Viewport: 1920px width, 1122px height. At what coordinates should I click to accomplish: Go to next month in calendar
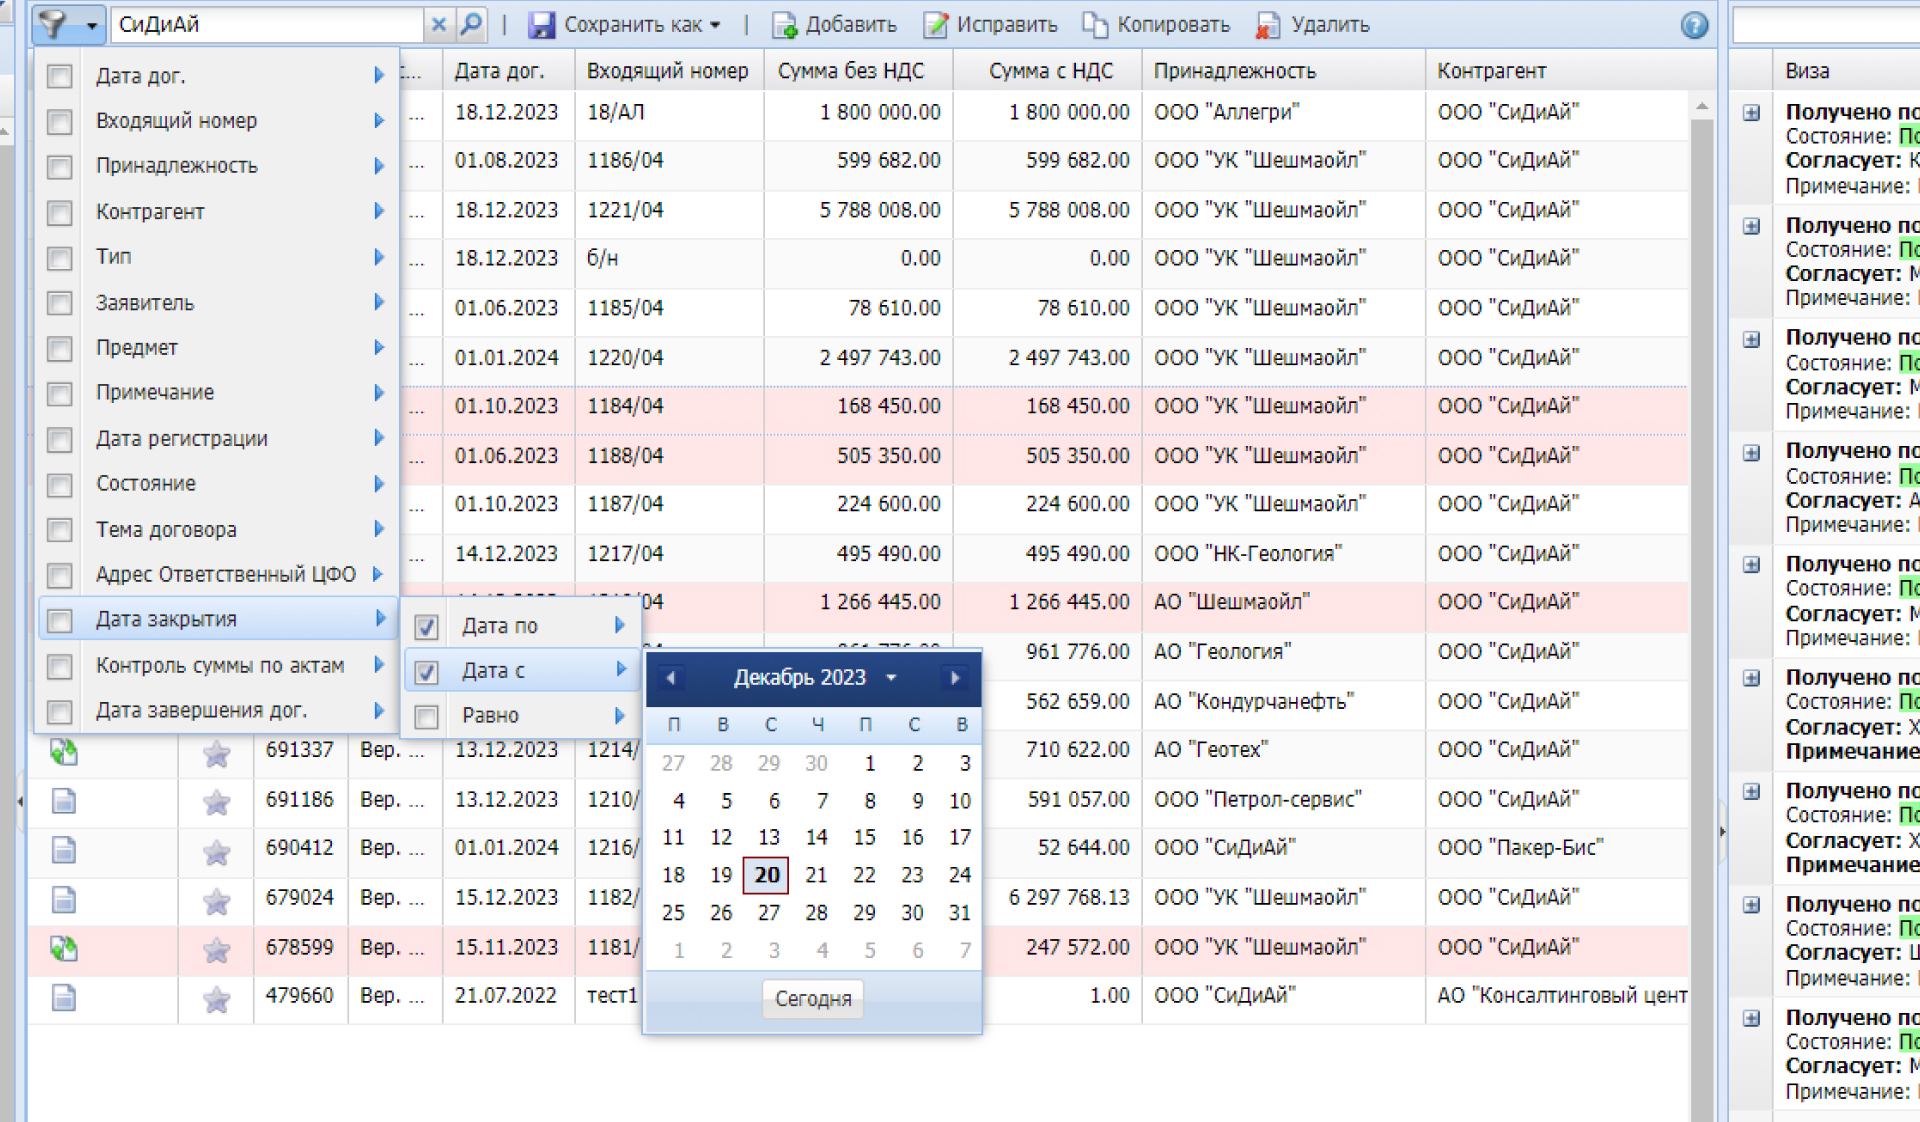pos(955,678)
